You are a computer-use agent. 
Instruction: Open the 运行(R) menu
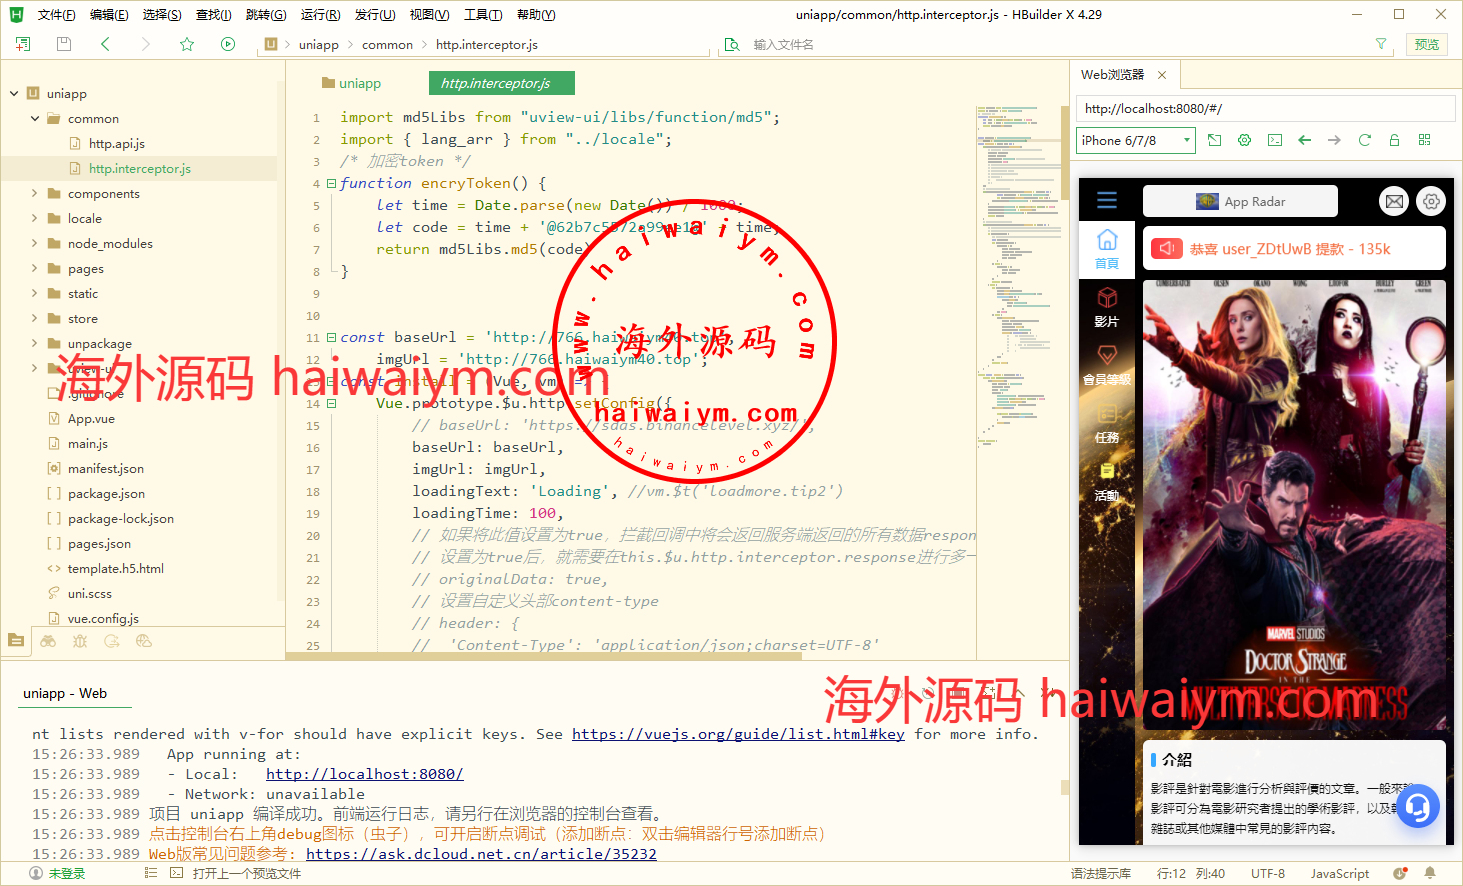(x=320, y=15)
